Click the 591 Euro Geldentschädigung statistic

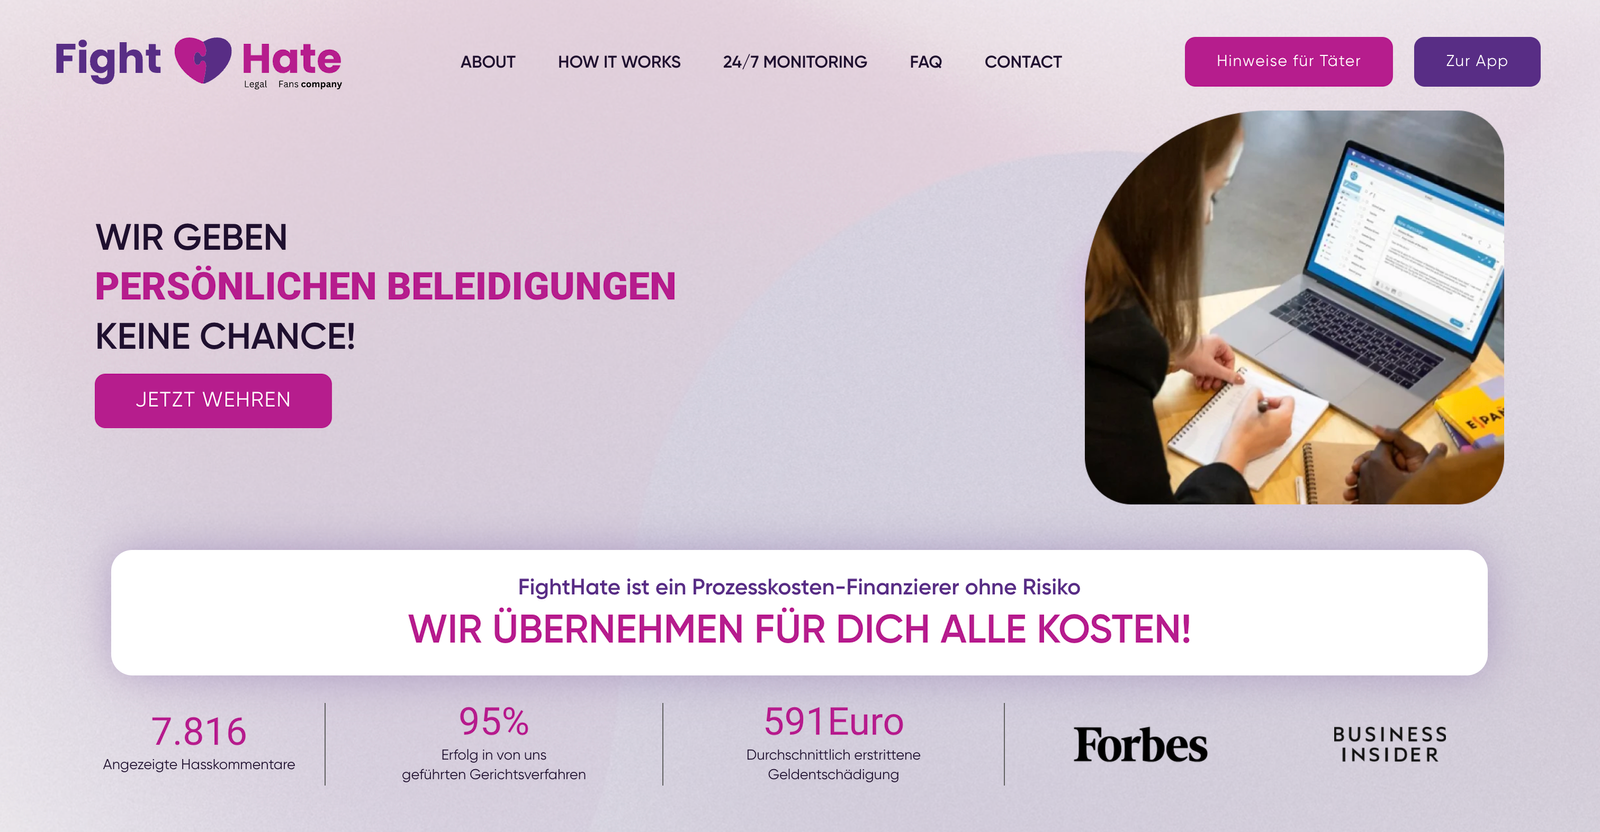pos(833,743)
